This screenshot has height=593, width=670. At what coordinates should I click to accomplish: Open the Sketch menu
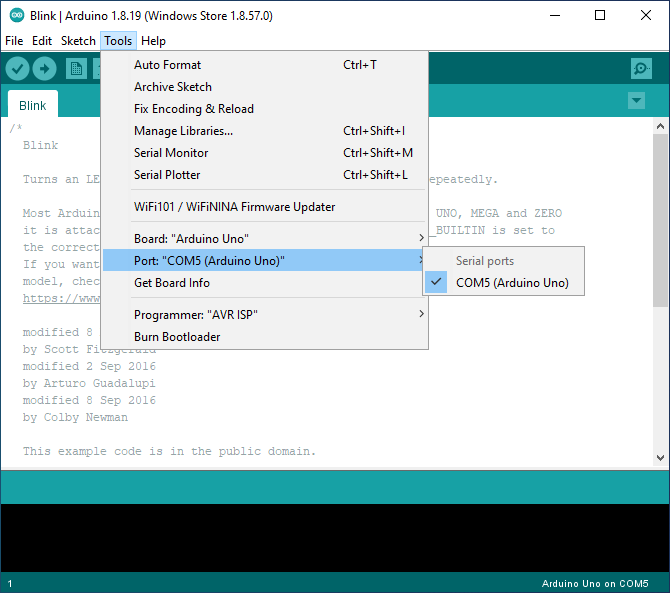(x=78, y=41)
